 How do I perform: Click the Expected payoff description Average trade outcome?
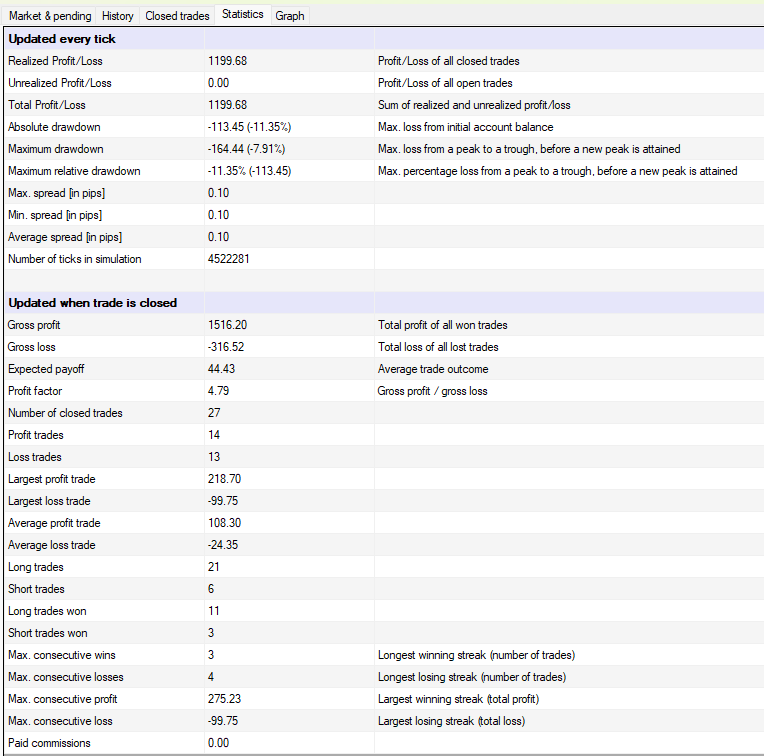(433, 369)
